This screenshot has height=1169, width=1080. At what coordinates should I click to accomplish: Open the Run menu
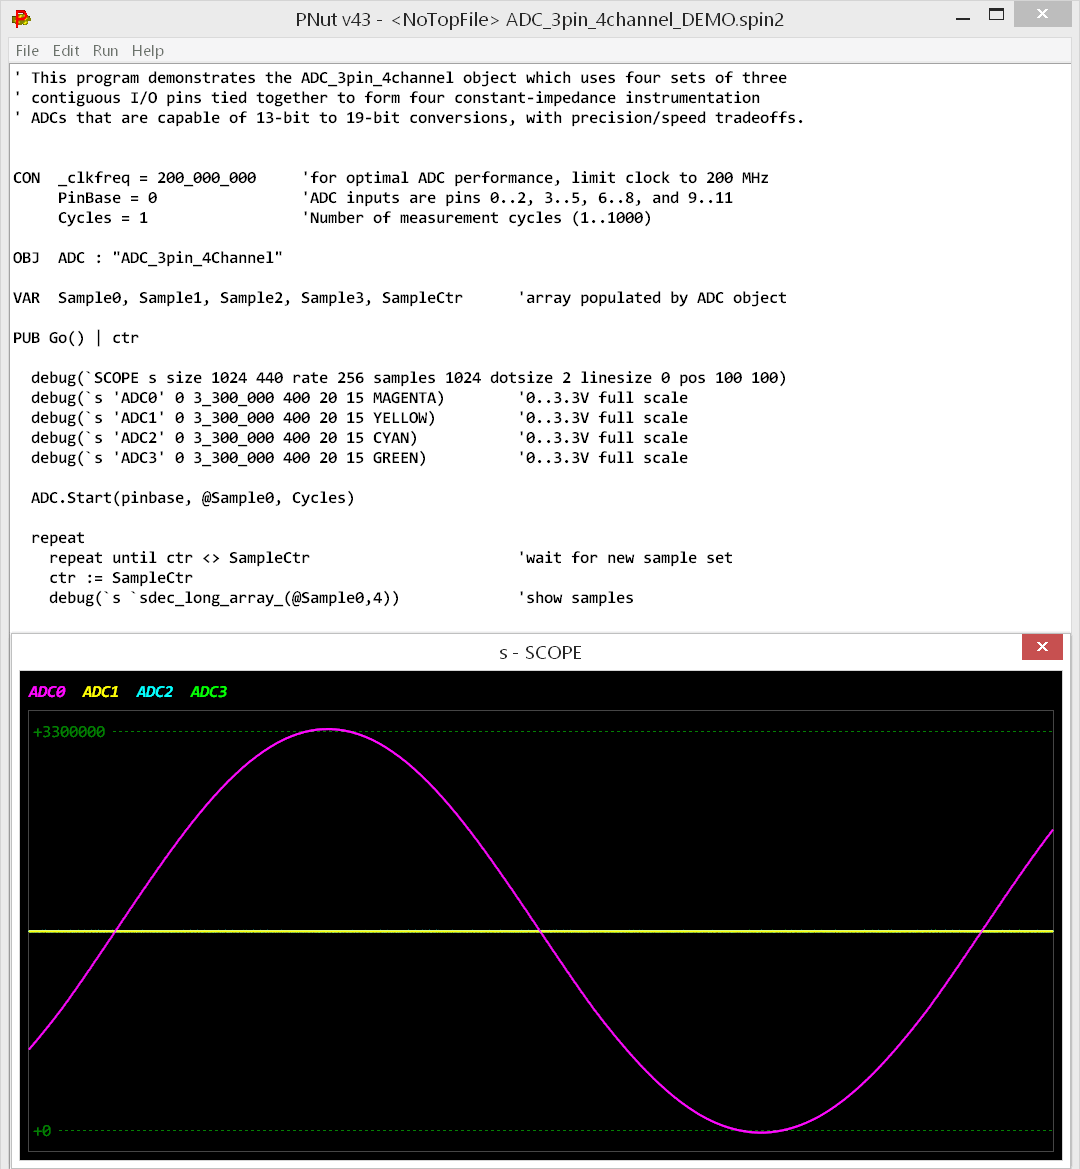coord(104,50)
